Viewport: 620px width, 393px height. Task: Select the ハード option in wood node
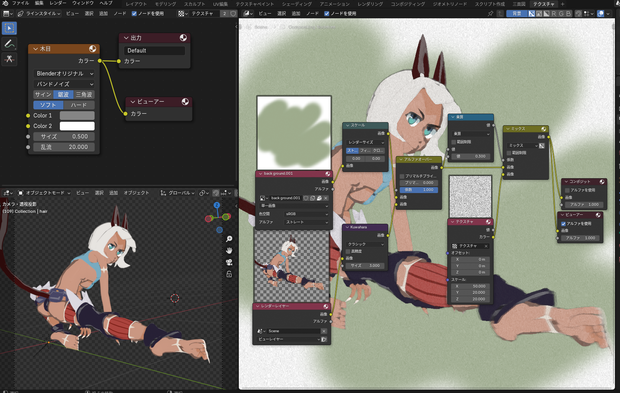pyautogui.click(x=79, y=105)
